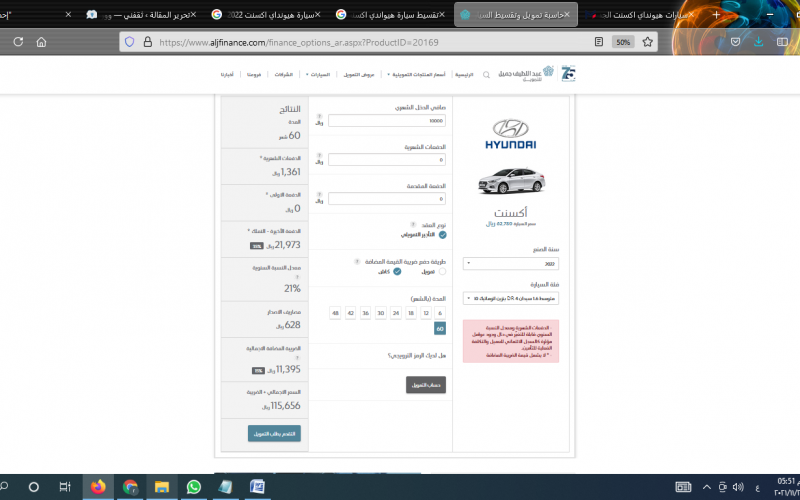
Task: Click the صافي الدخل الشهري input field
Action: click(387, 121)
